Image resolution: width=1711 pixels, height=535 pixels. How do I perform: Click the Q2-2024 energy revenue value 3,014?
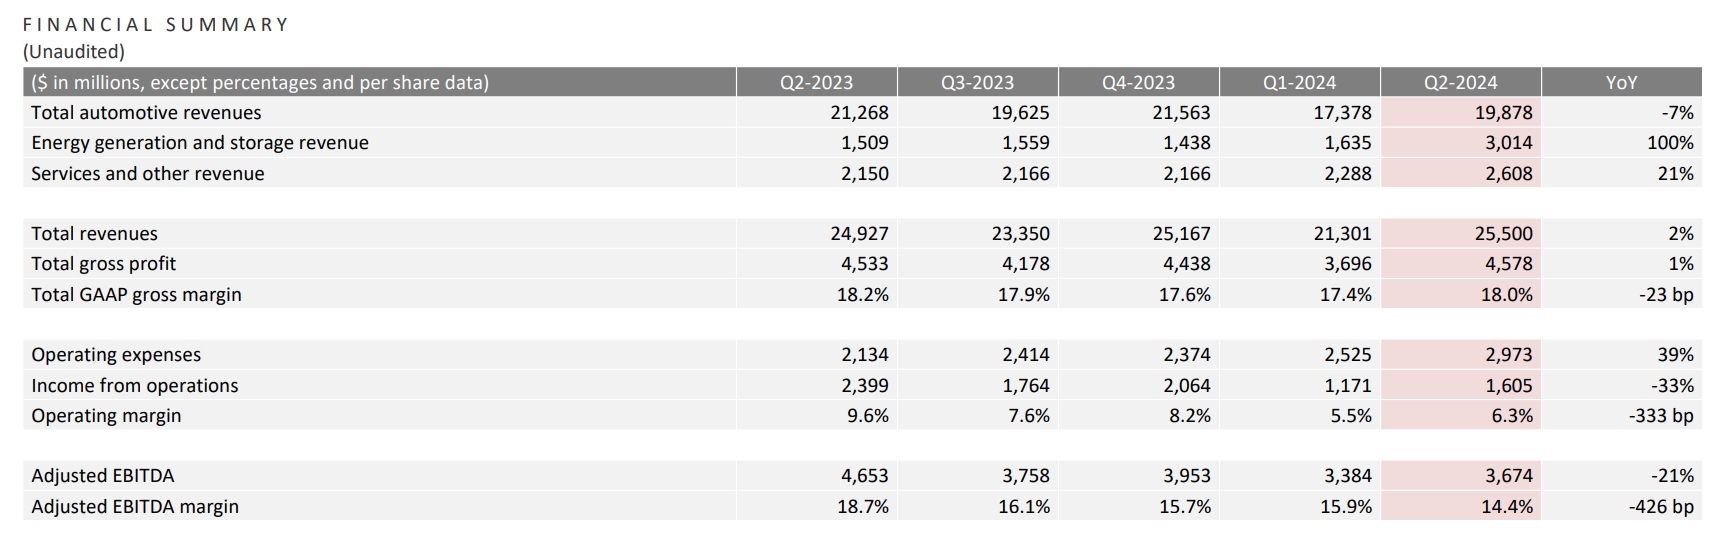(1508, 143)
